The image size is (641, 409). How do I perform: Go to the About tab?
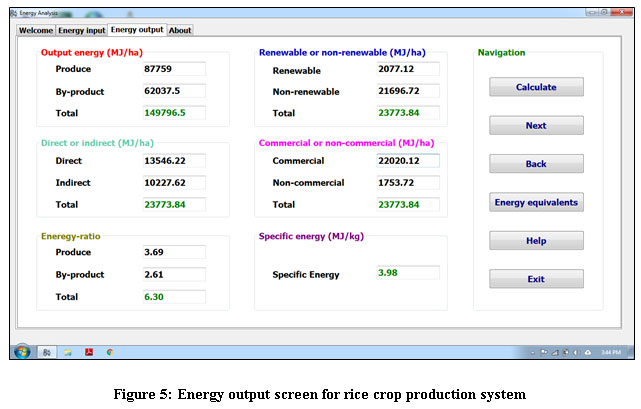coord(180,30)
